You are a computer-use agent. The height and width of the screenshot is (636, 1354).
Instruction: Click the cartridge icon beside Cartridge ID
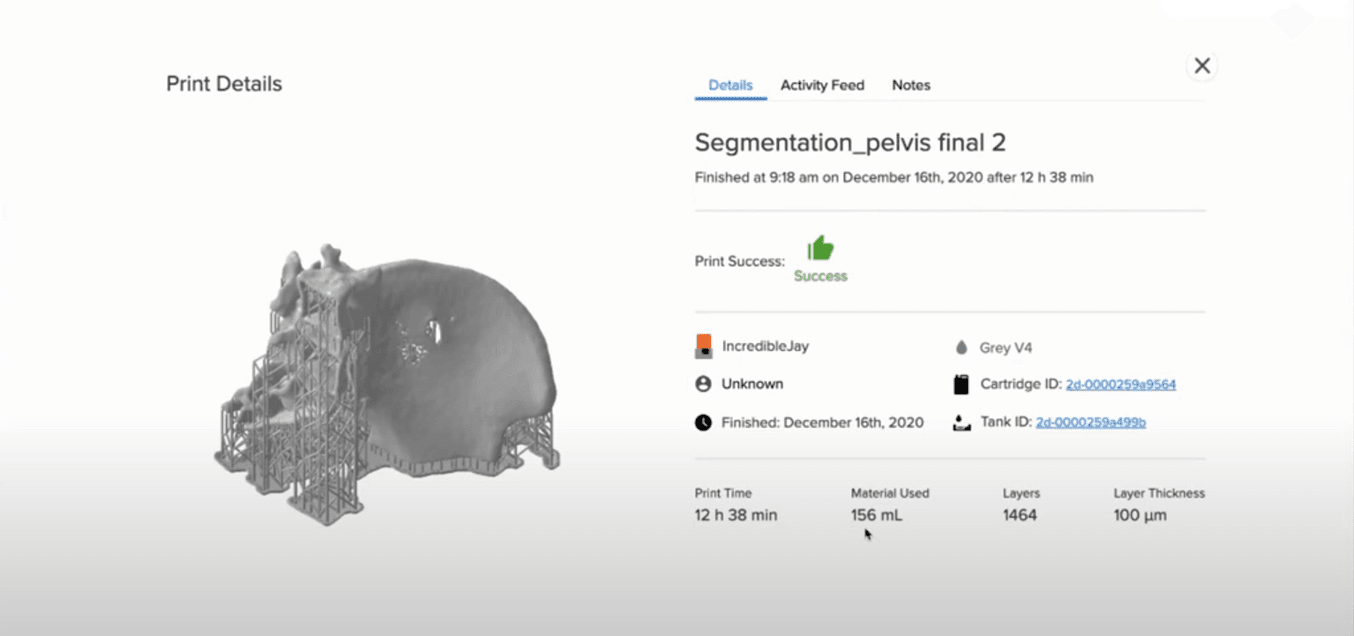click(961, 384)
